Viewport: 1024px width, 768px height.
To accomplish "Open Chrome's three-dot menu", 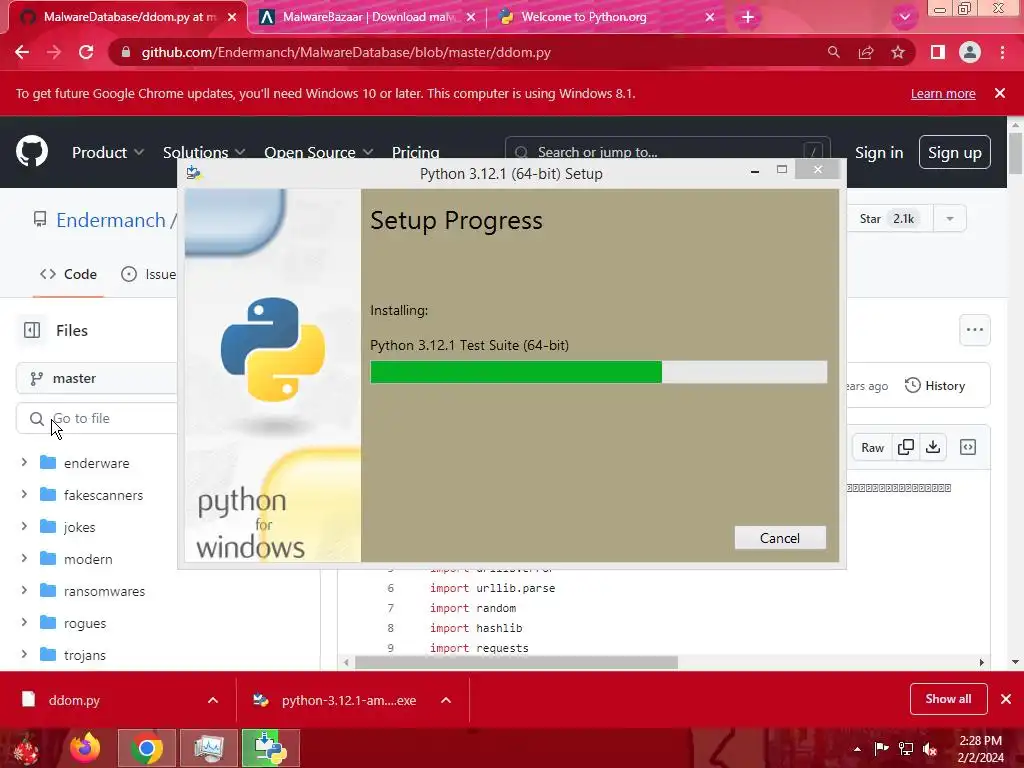I will click(1002, 52).
